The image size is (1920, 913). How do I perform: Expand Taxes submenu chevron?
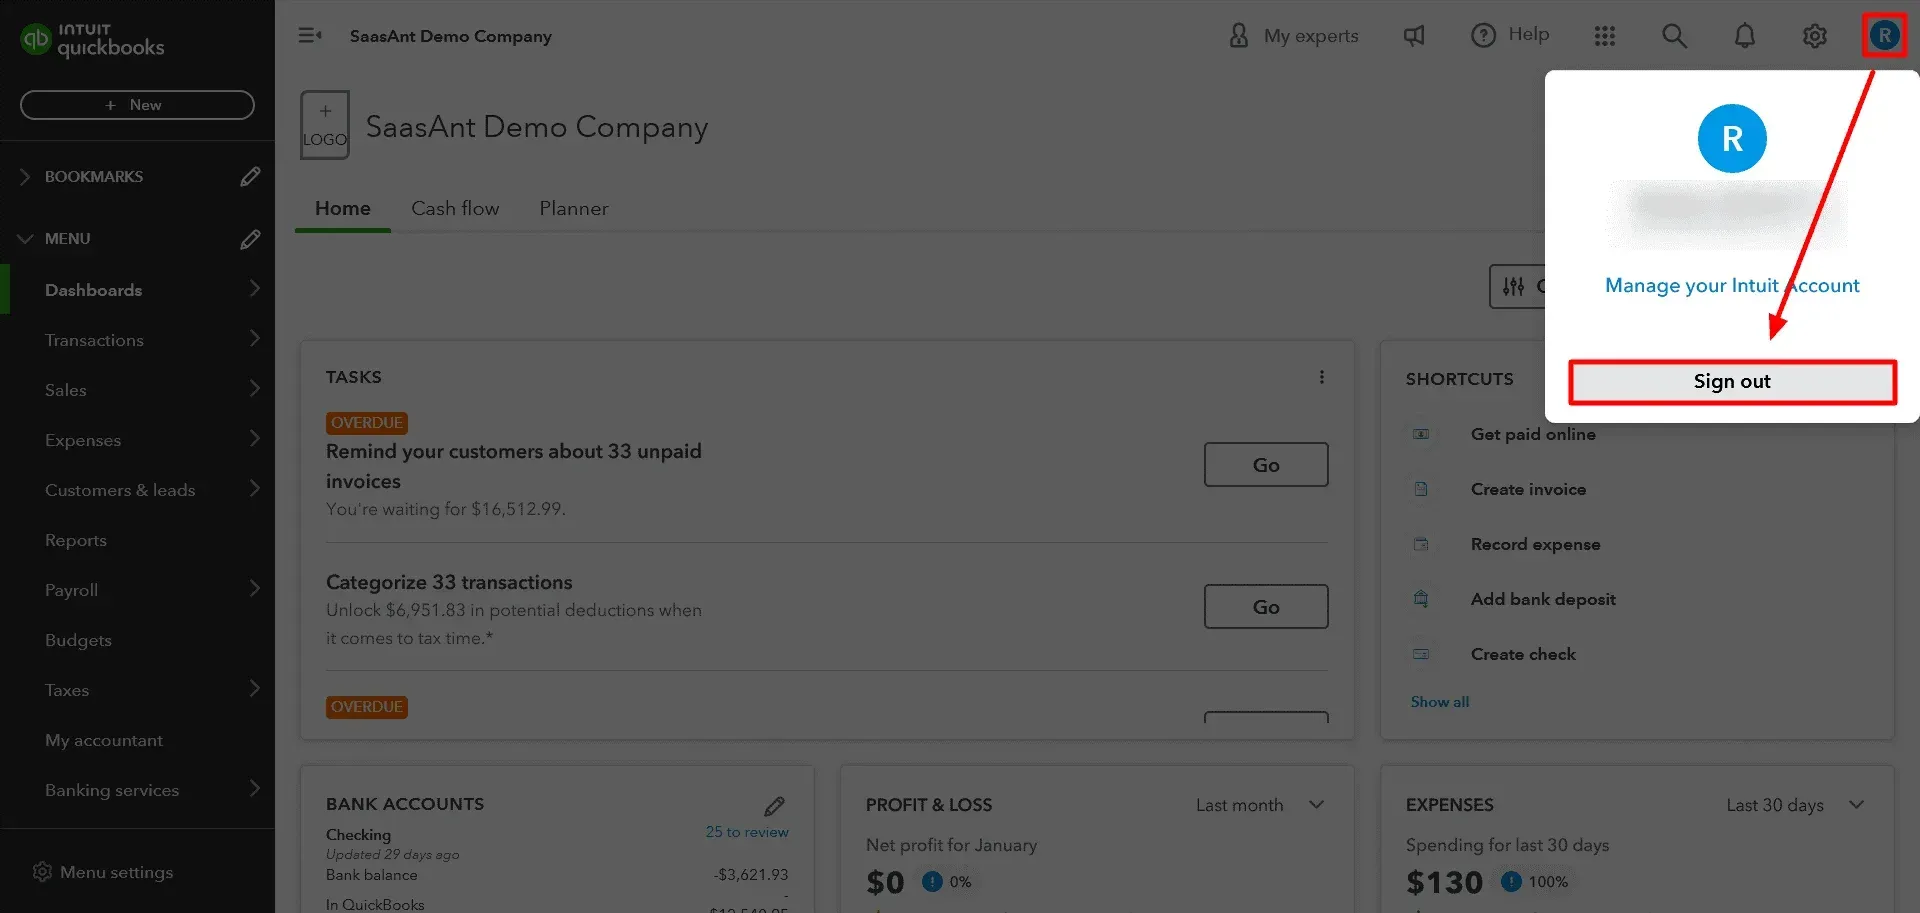pos(255,689)
